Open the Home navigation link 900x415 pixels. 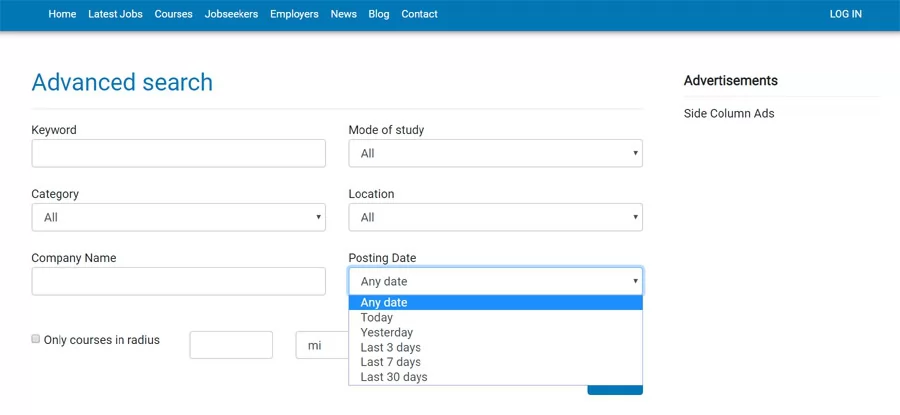click(62, 14)
